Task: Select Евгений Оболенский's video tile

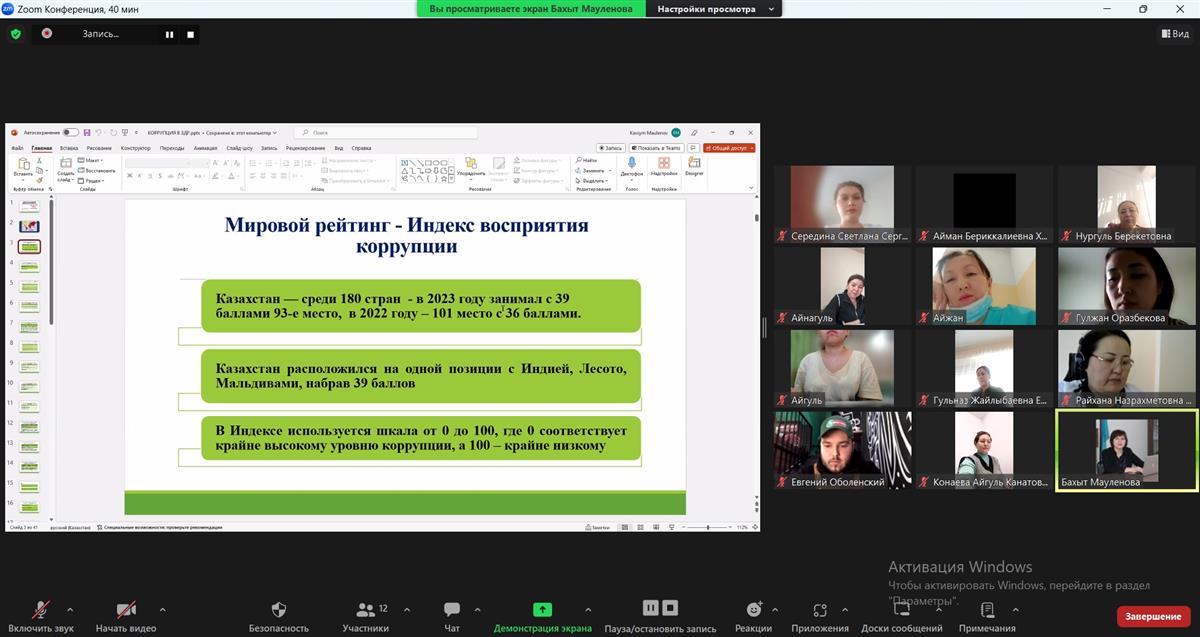Action: (842, 450)
